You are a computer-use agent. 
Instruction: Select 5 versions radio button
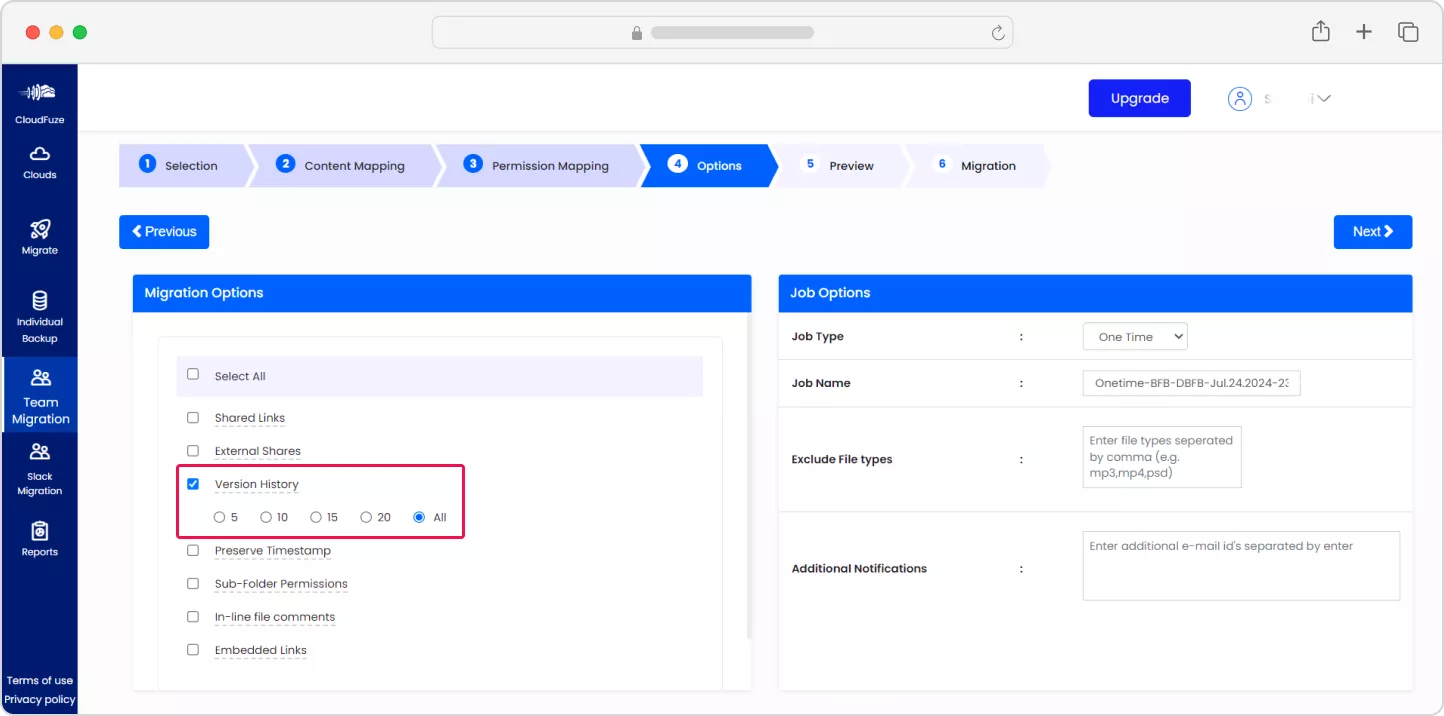pyautogui.click(x=220, y=517)
